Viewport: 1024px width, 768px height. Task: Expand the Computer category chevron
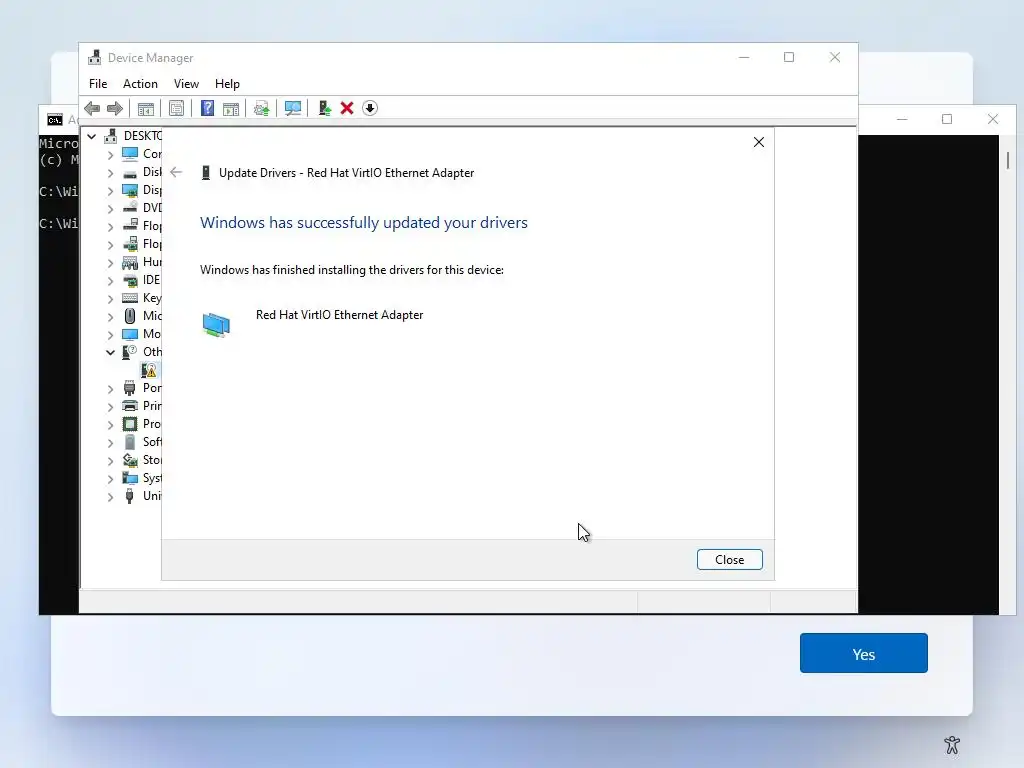click(110, 155)
